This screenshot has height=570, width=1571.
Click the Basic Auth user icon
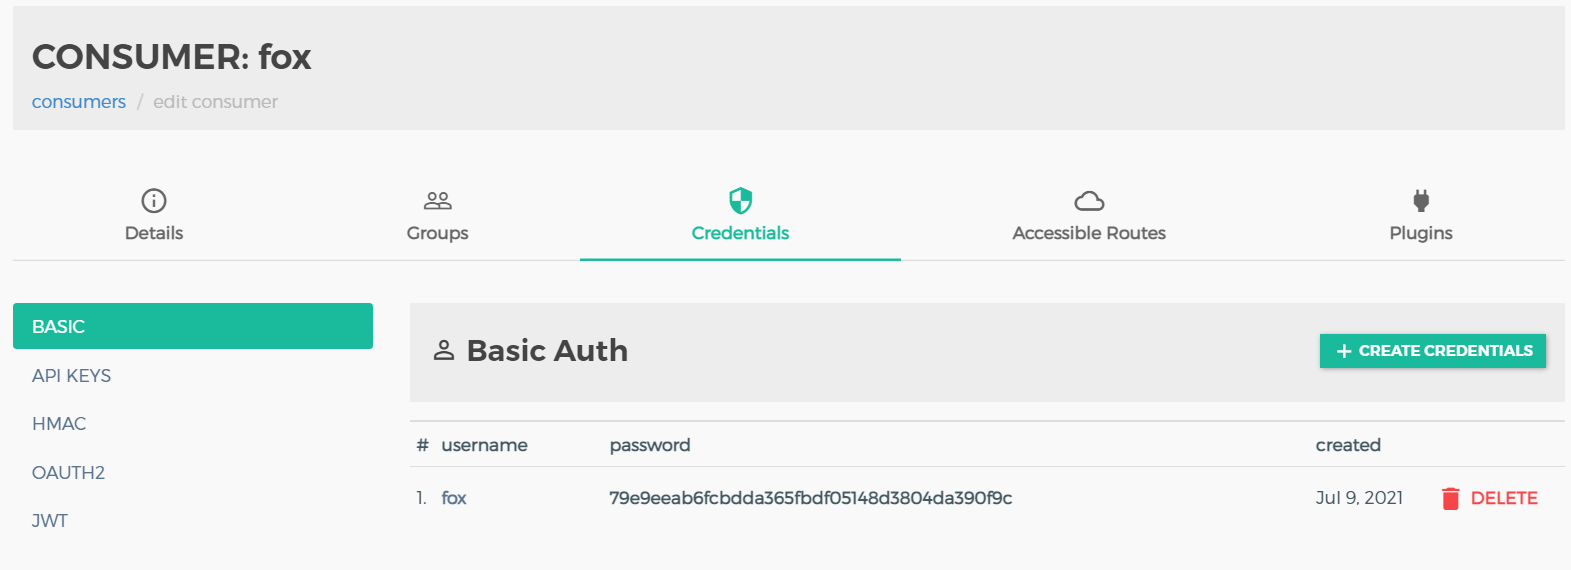[444, 350]
